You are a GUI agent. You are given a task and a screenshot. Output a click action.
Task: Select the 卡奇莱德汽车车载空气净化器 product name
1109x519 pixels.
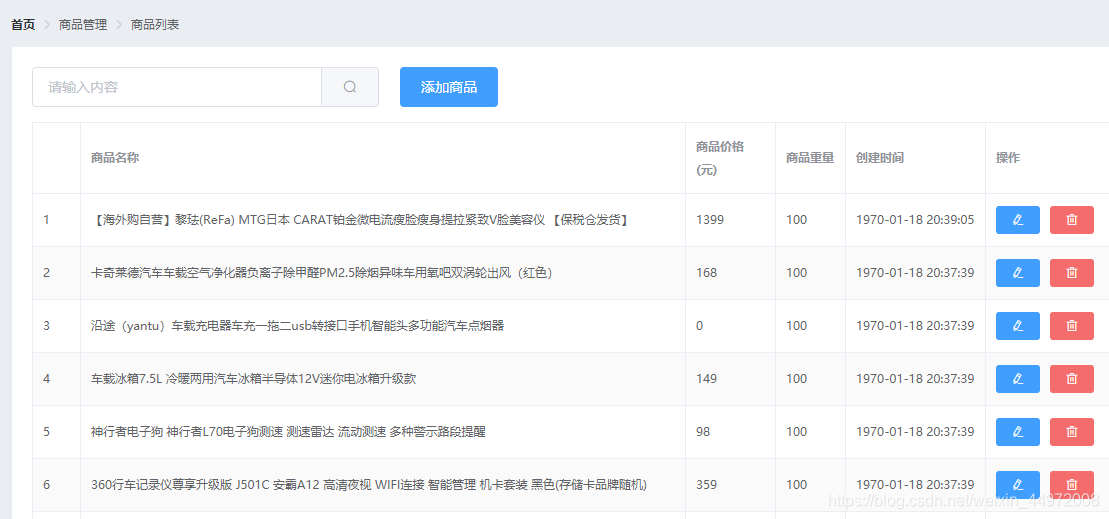point(322,273)
